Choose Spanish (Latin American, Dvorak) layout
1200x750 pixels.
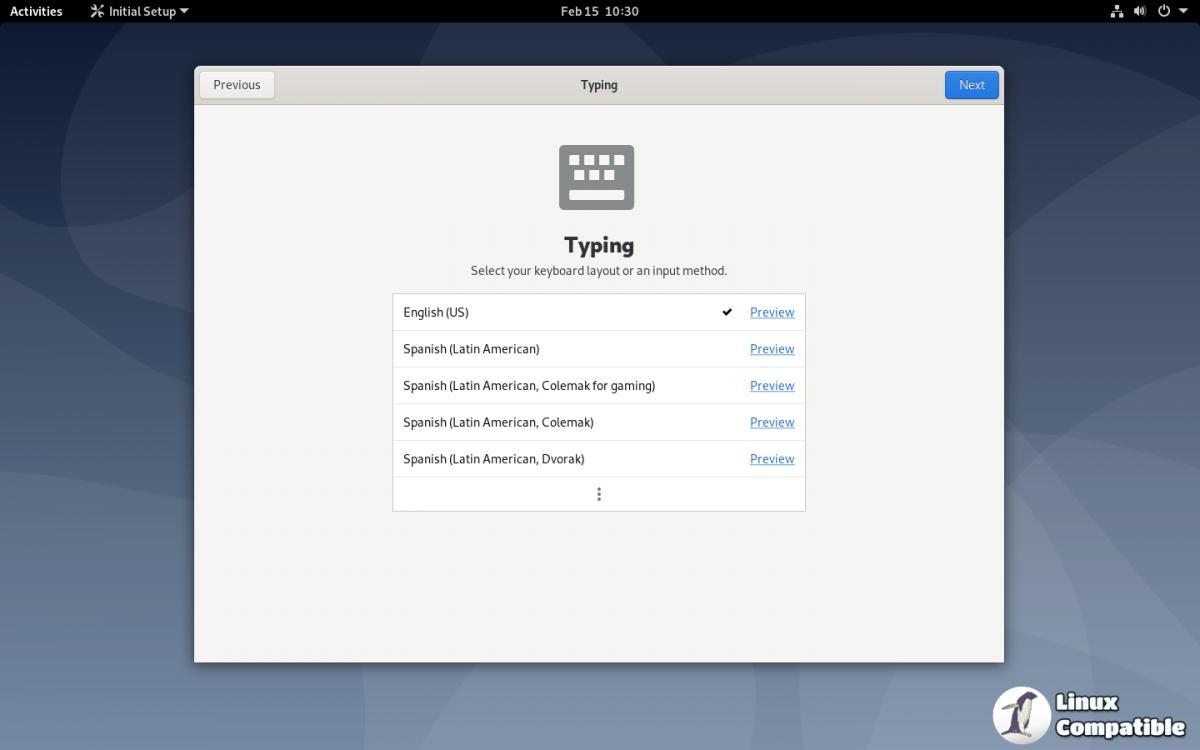coord(493,459)
